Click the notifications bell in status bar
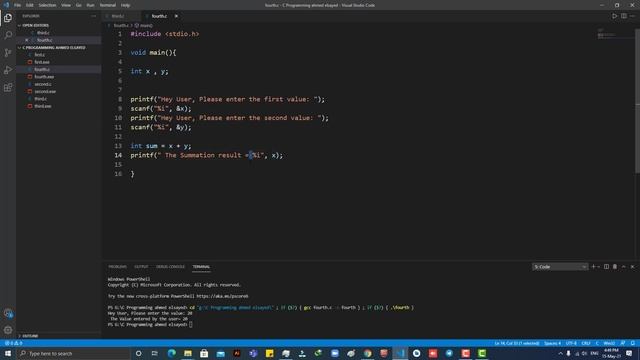Image resolution: width=640 pixels, height=360 pixels. tap(633, 343)
